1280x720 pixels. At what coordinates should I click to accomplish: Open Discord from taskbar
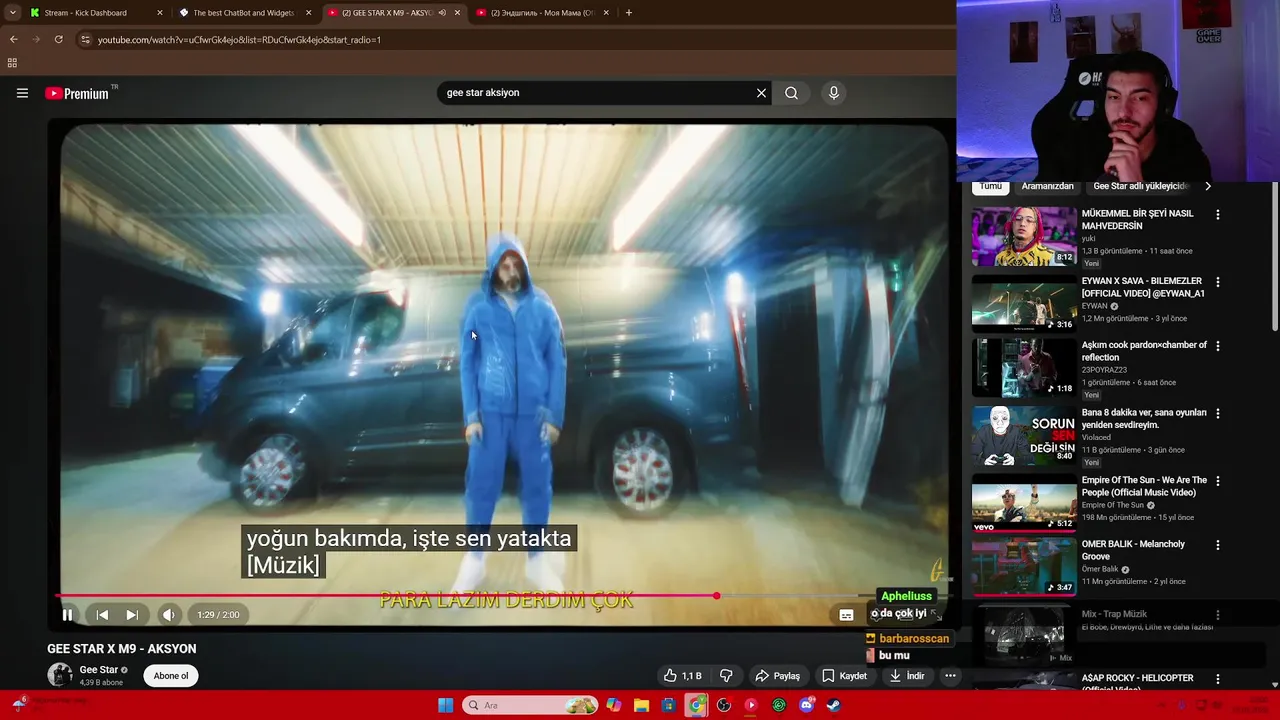[806, 705]
